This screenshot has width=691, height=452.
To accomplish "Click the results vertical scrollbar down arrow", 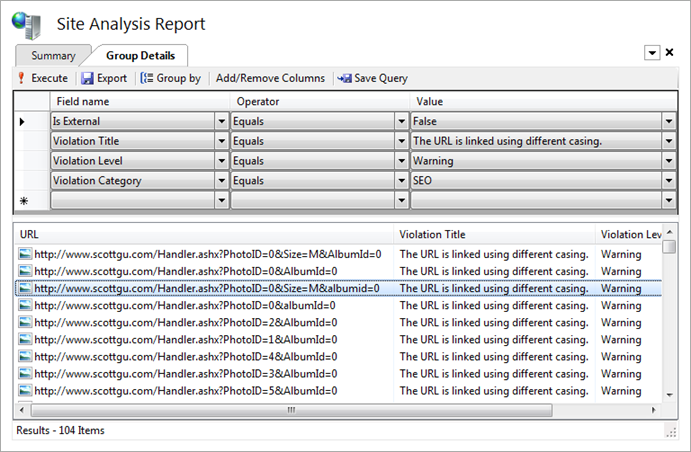I will pos(669,395).
